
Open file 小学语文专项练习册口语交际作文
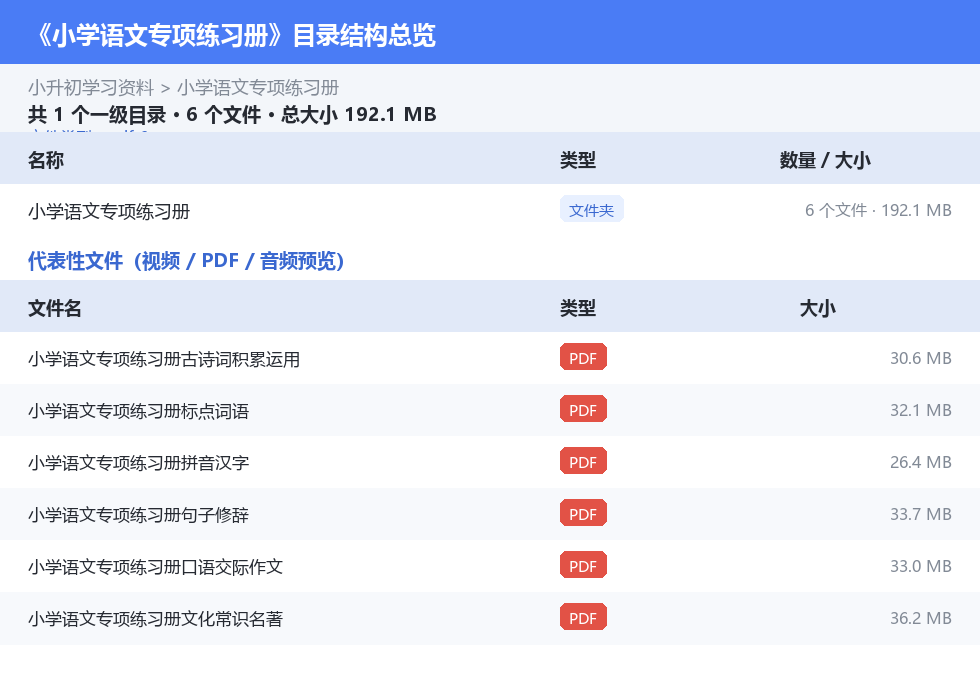156,567
